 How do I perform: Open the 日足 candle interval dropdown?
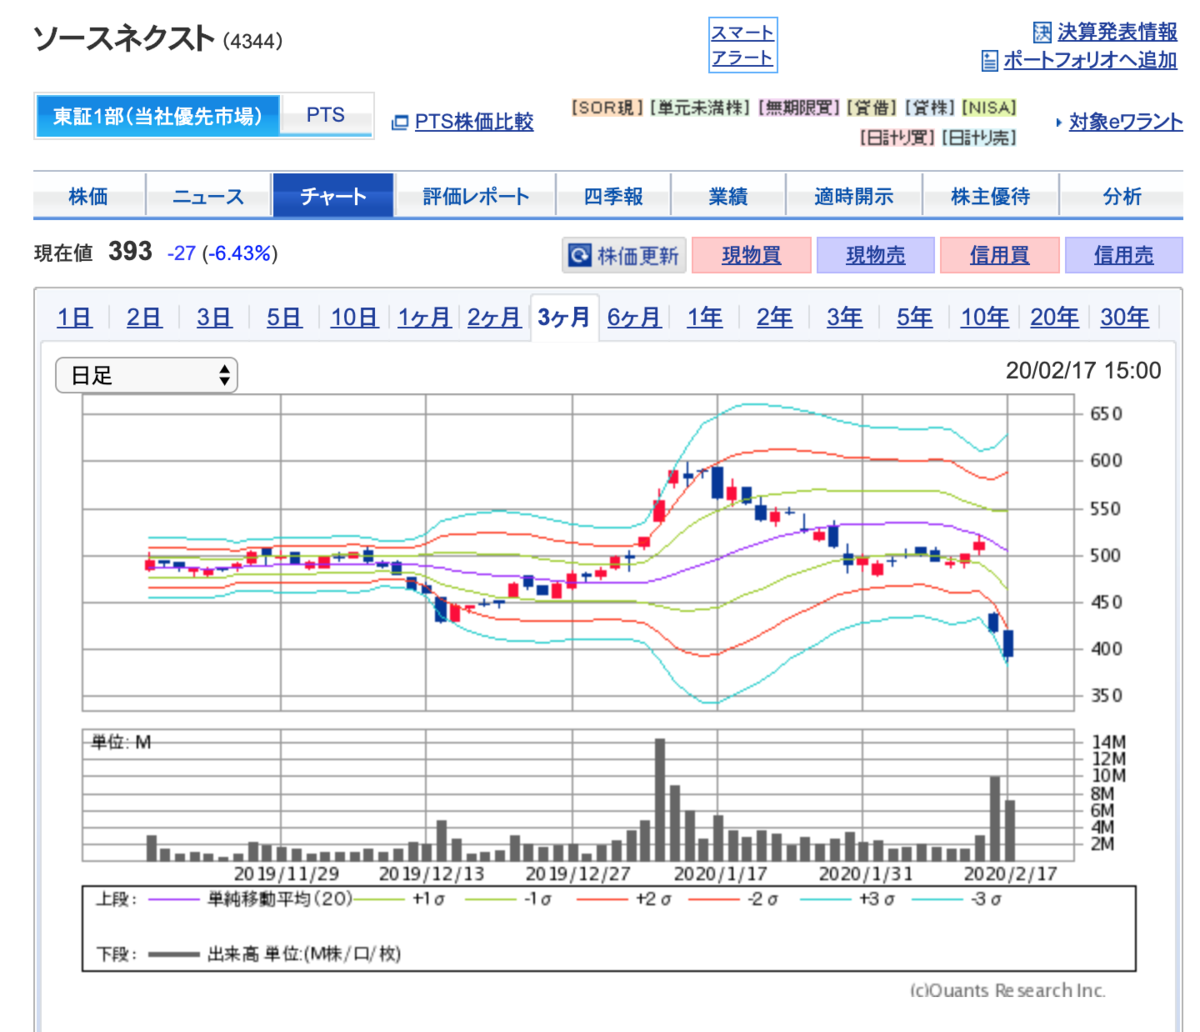click(x=146, y=376)
